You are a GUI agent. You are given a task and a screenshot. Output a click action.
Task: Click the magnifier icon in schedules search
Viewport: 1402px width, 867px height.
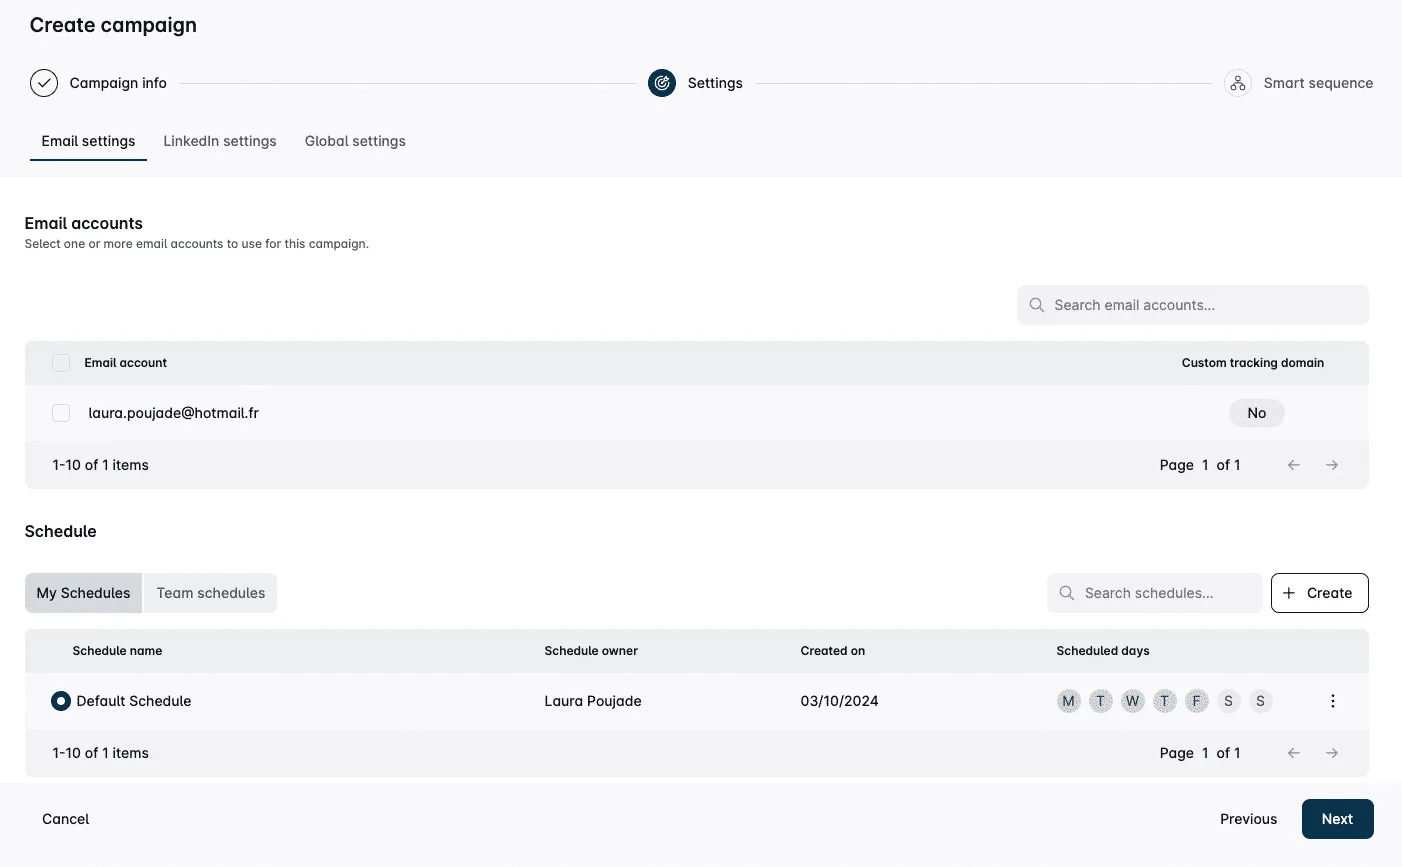pyautogui.click(x=1067, y=593)
